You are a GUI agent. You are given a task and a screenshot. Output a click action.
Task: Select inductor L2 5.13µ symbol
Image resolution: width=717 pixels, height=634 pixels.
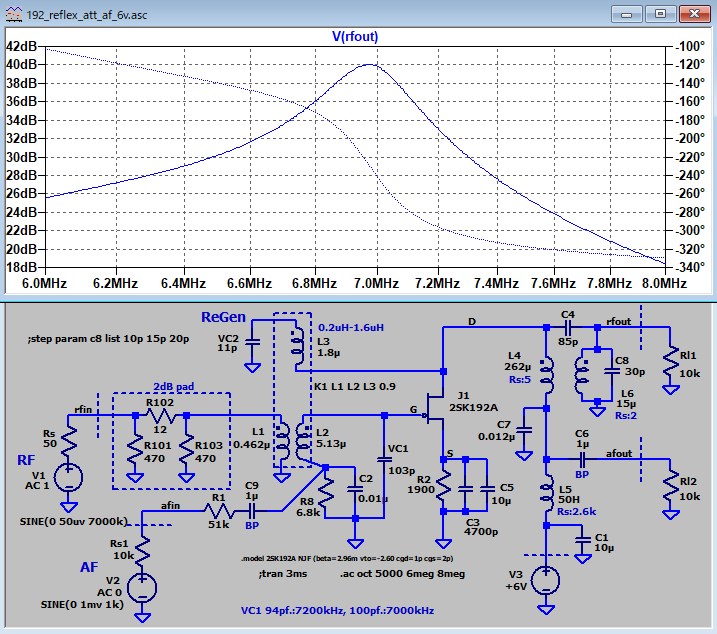click(304, 441)
